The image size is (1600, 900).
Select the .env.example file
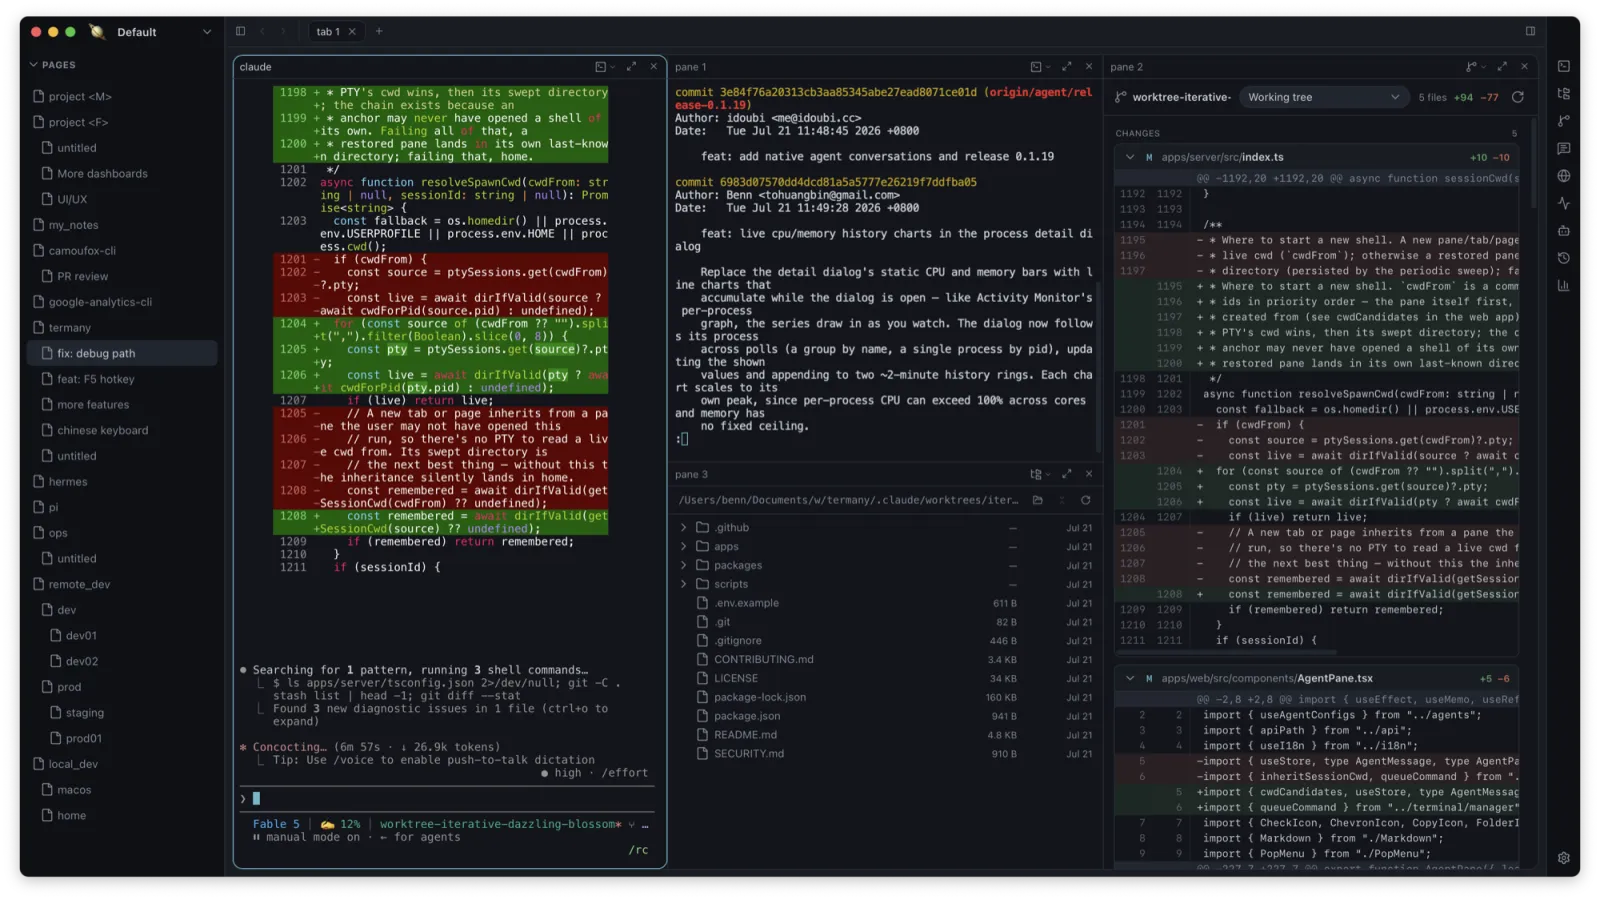tap(886, 603)
